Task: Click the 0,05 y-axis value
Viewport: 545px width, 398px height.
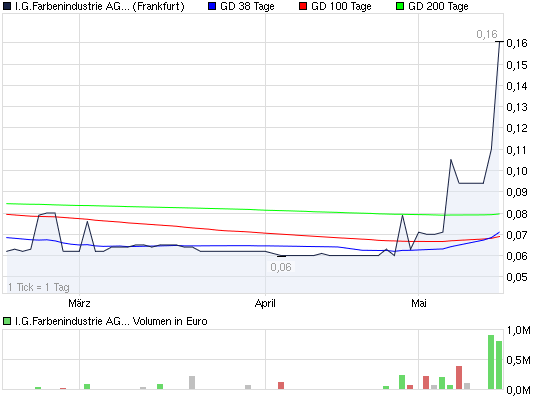Action: pos(517,277)
